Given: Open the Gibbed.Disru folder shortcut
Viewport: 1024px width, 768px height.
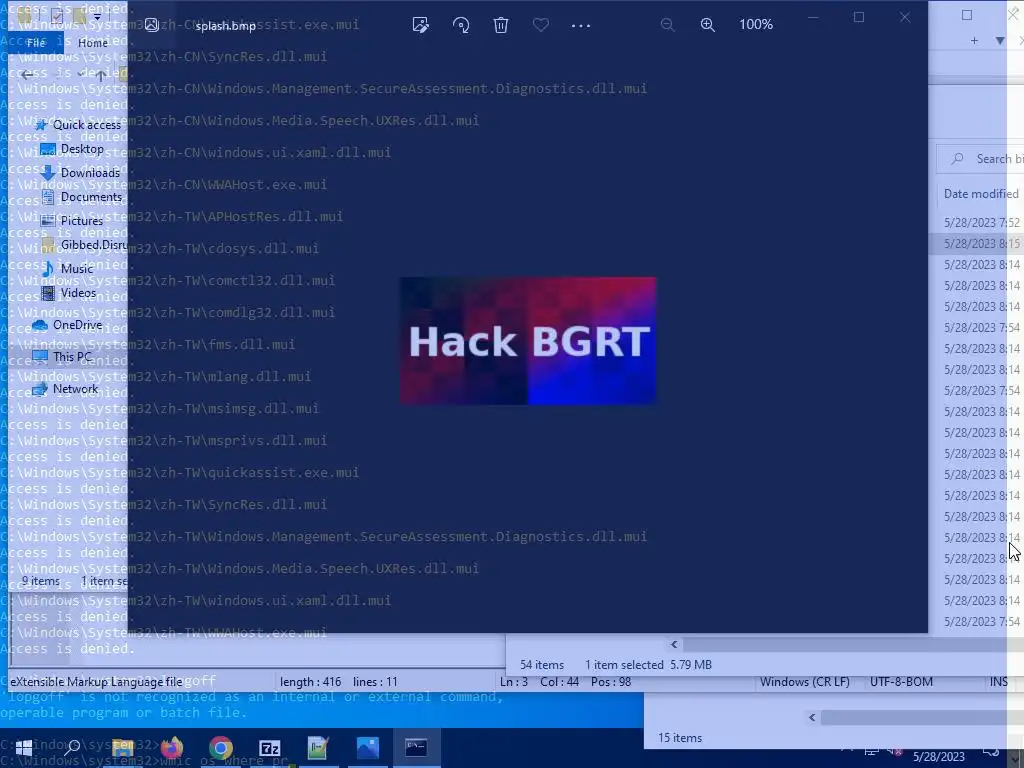Looking at the screenshot, I should tap(84, 245).
